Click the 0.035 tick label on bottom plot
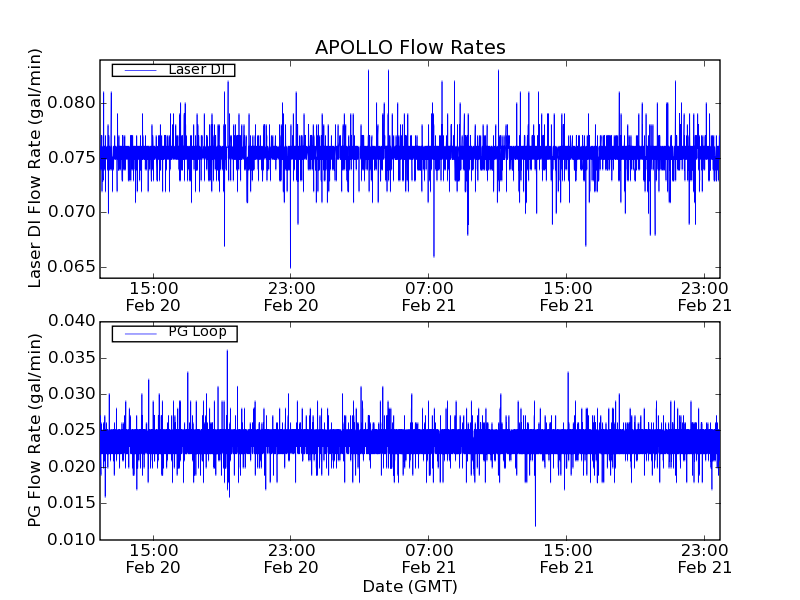The height and width of the screenshot is (600, 800). click(x=71, y=358)
